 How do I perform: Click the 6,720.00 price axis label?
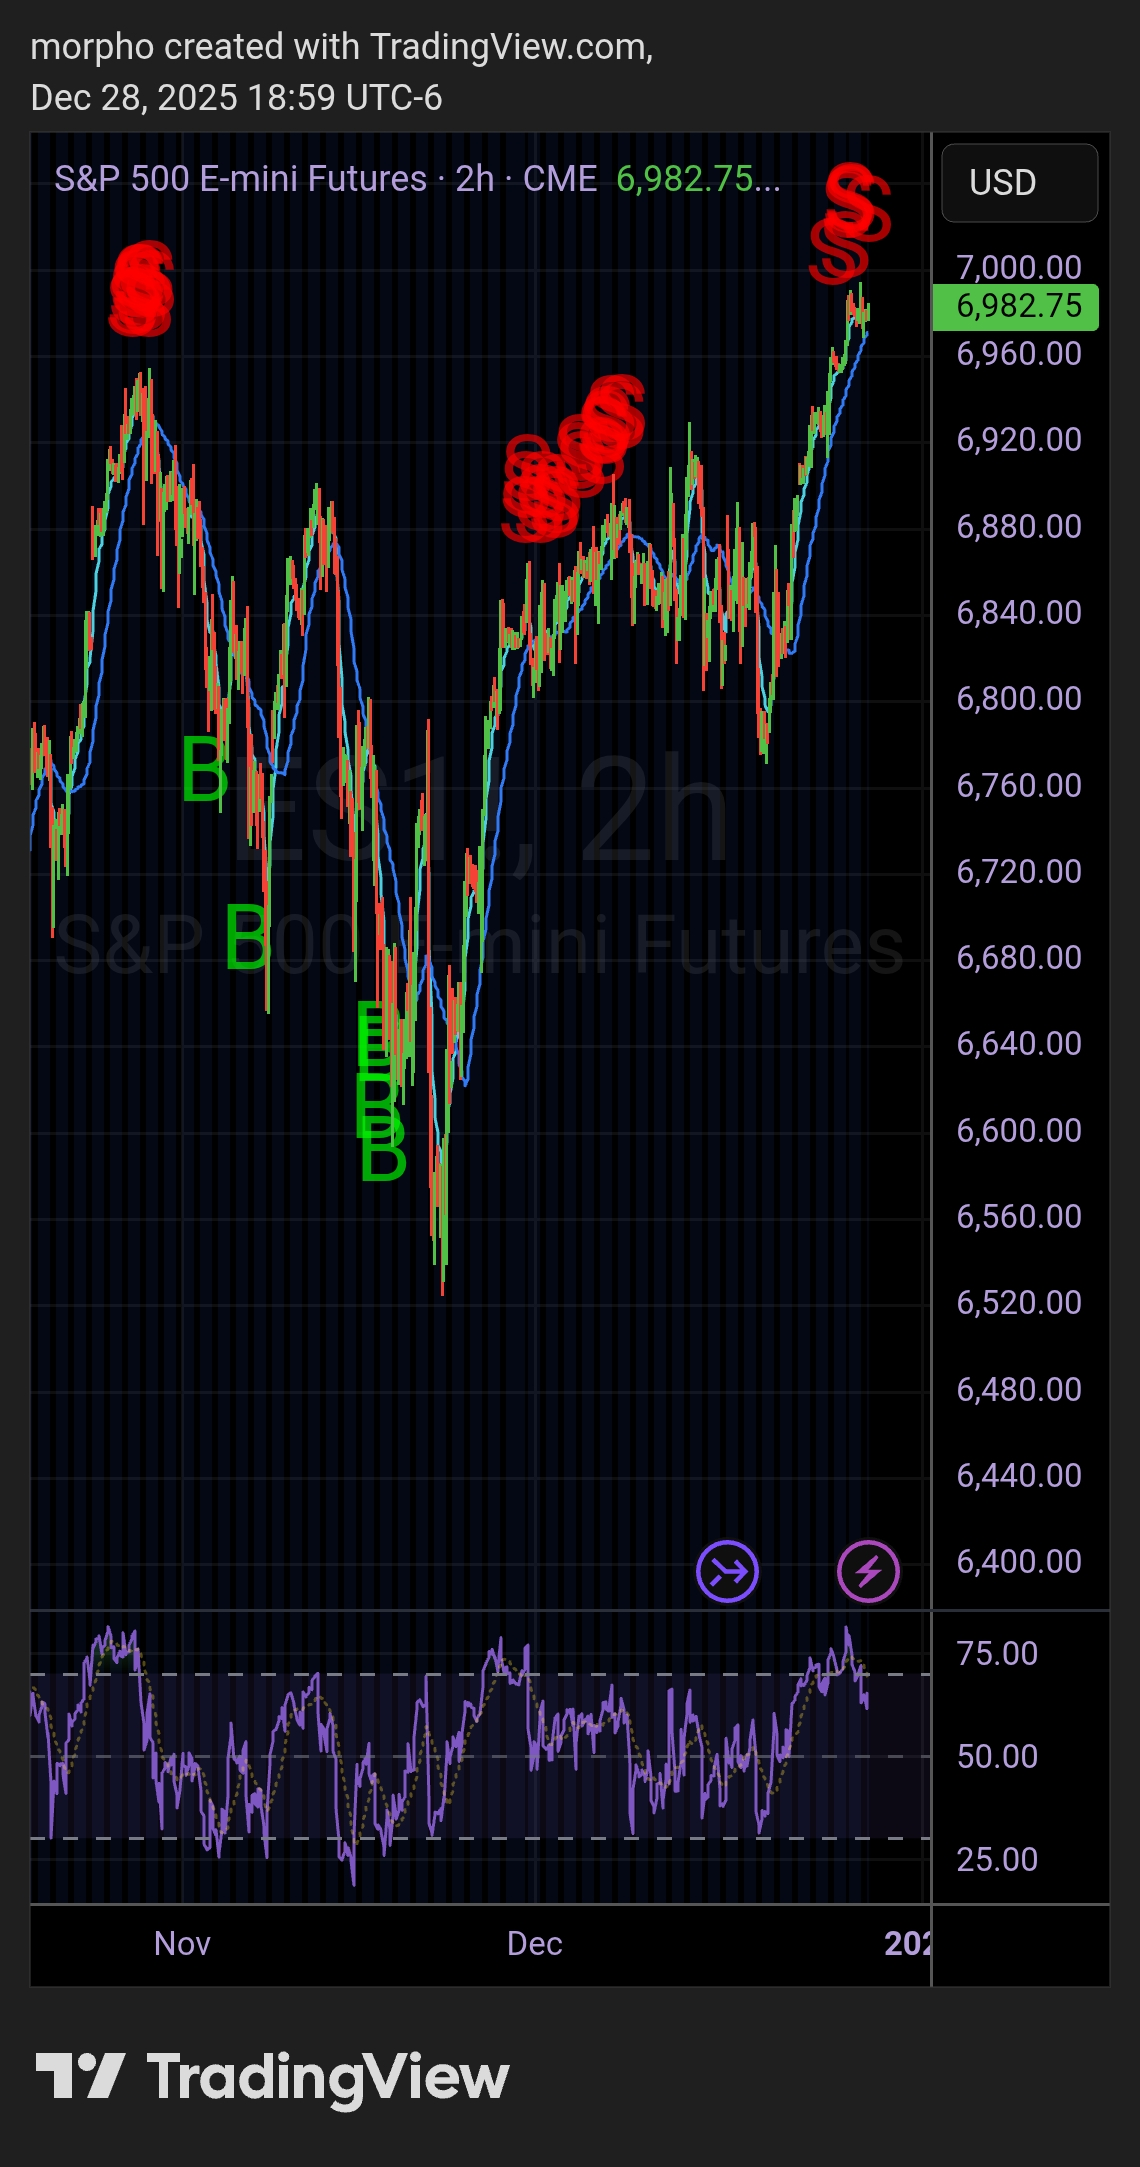click(1018, 872)
